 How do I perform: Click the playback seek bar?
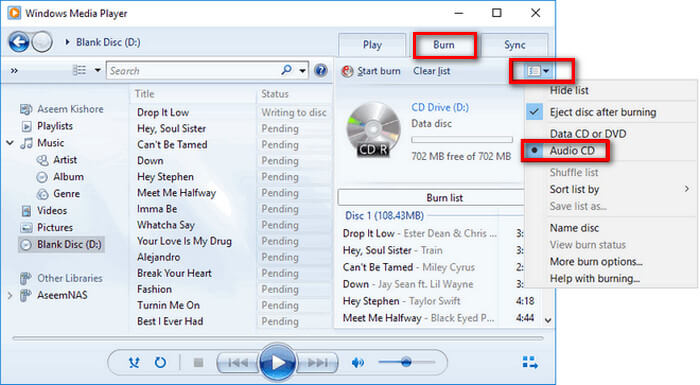[277, 338]
